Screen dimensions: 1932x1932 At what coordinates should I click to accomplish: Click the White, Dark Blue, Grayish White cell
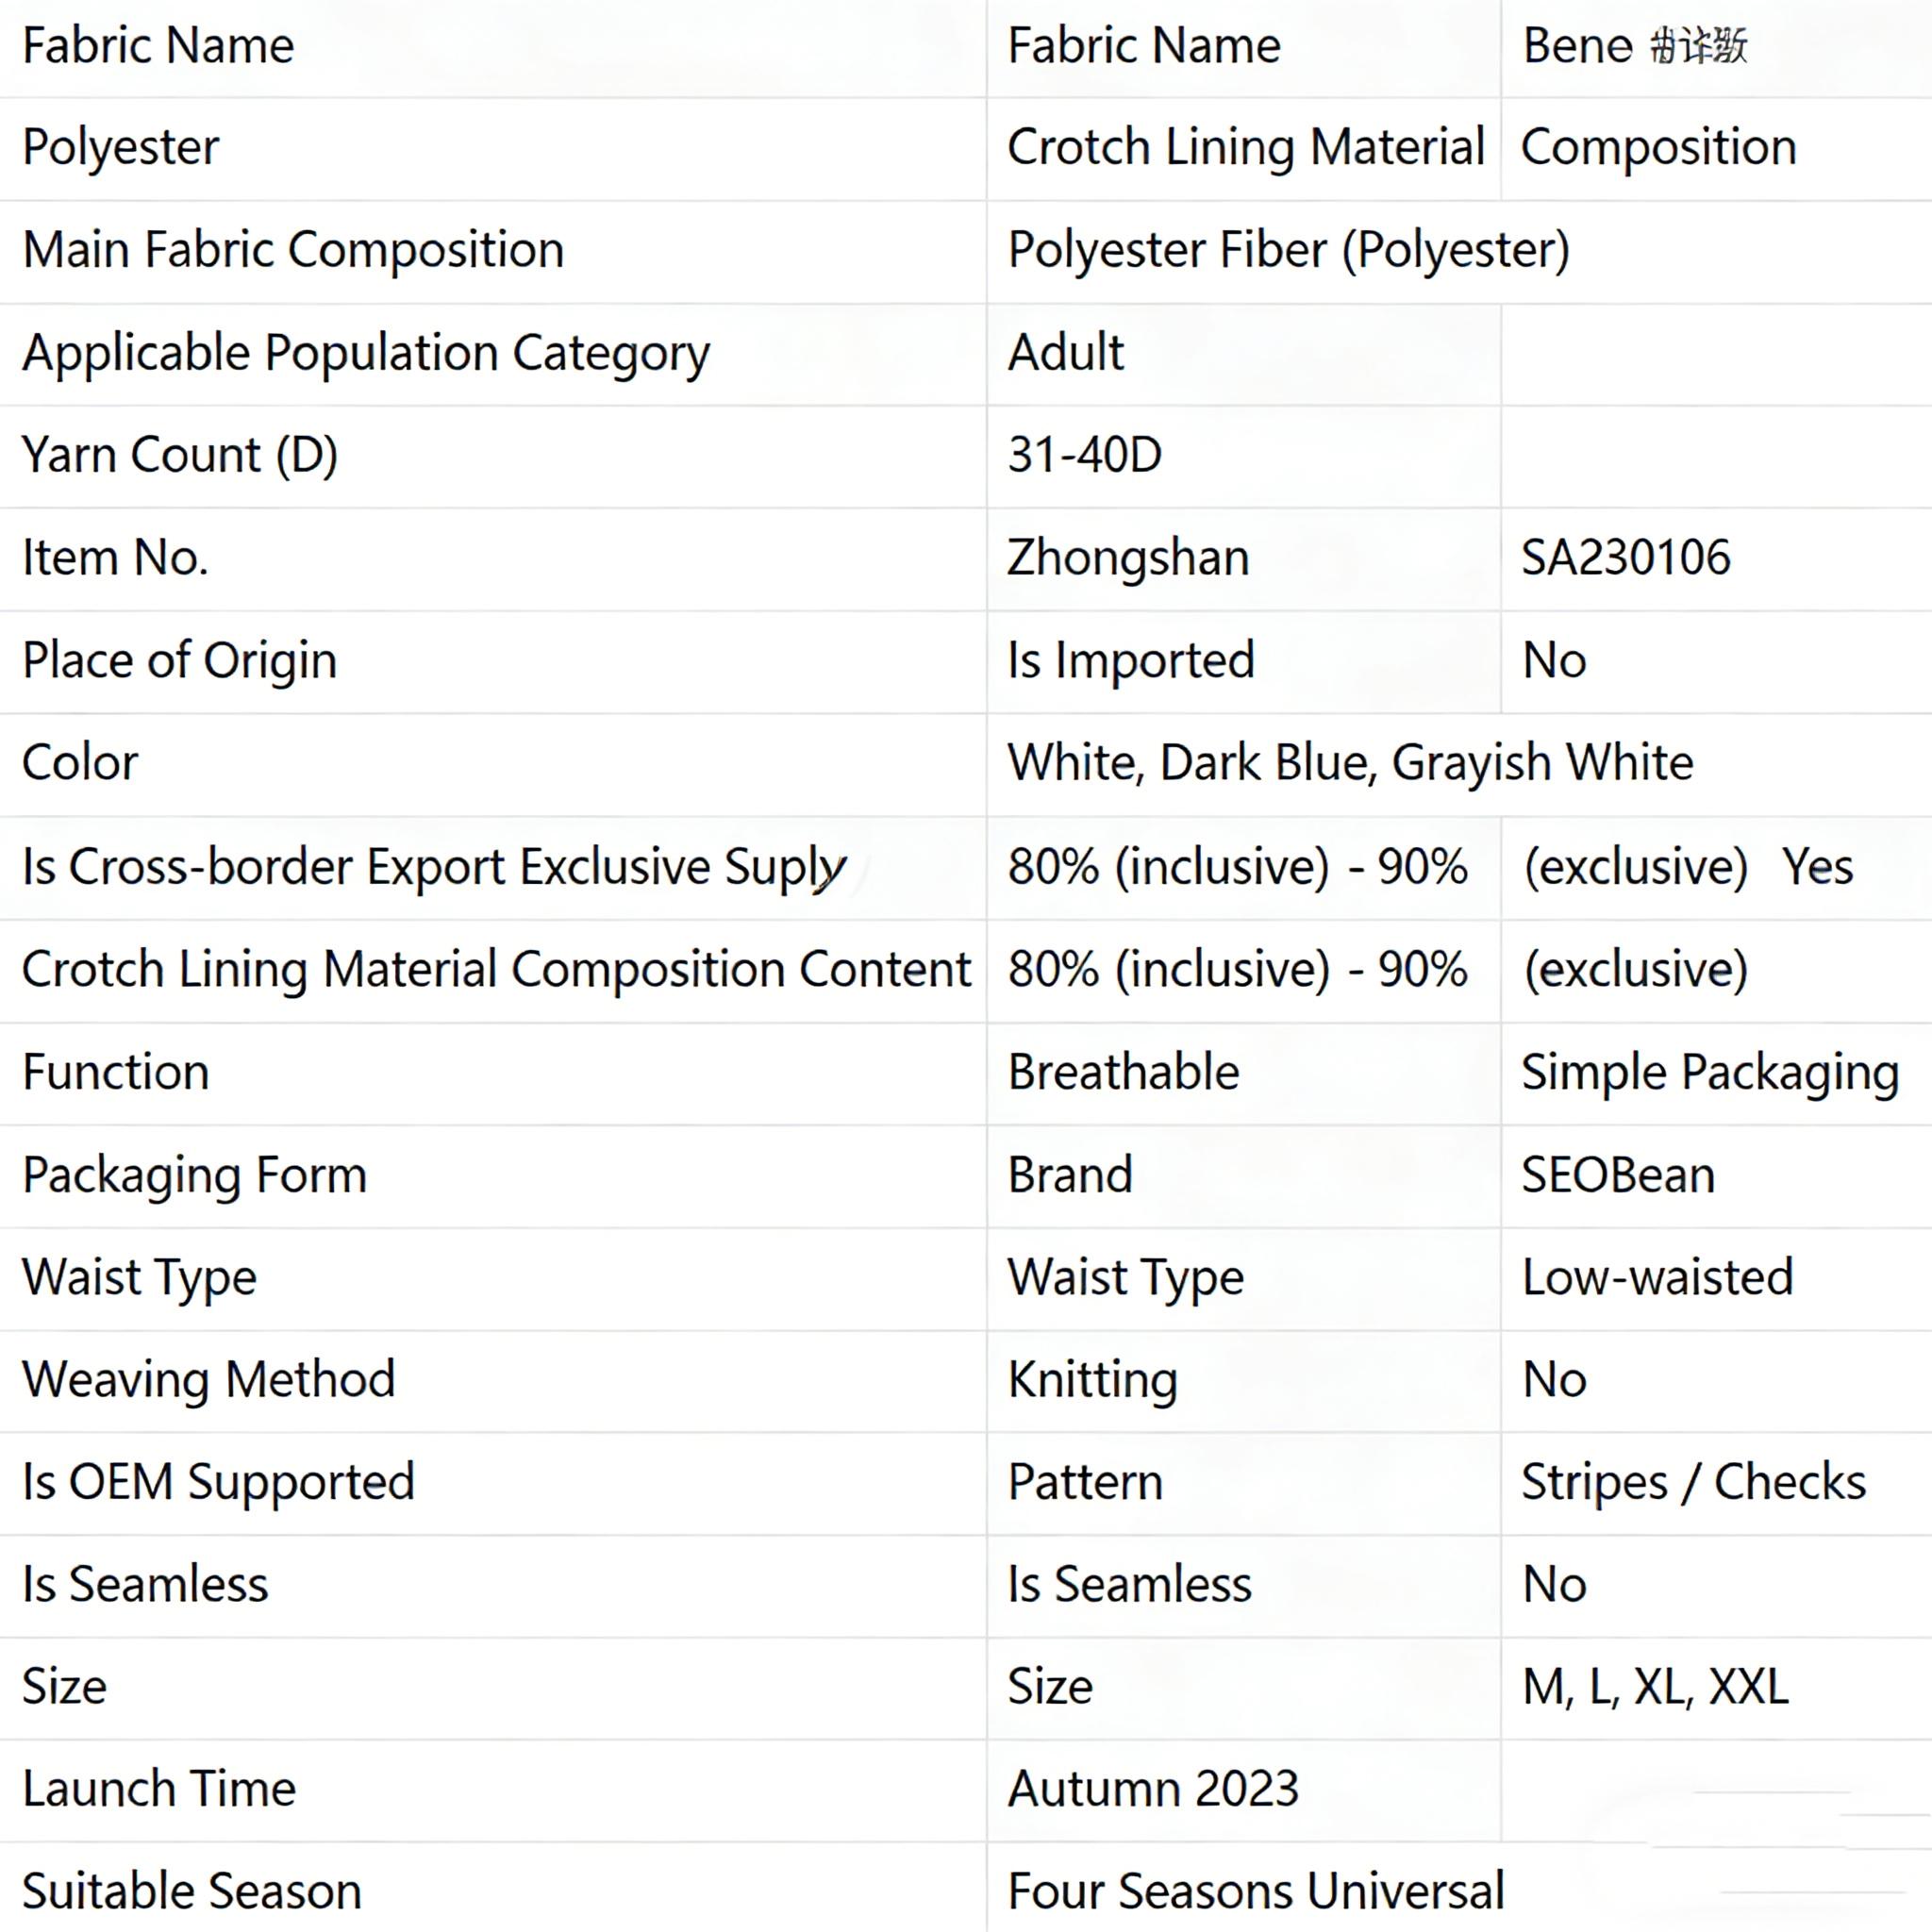[x=1350, y=763]
